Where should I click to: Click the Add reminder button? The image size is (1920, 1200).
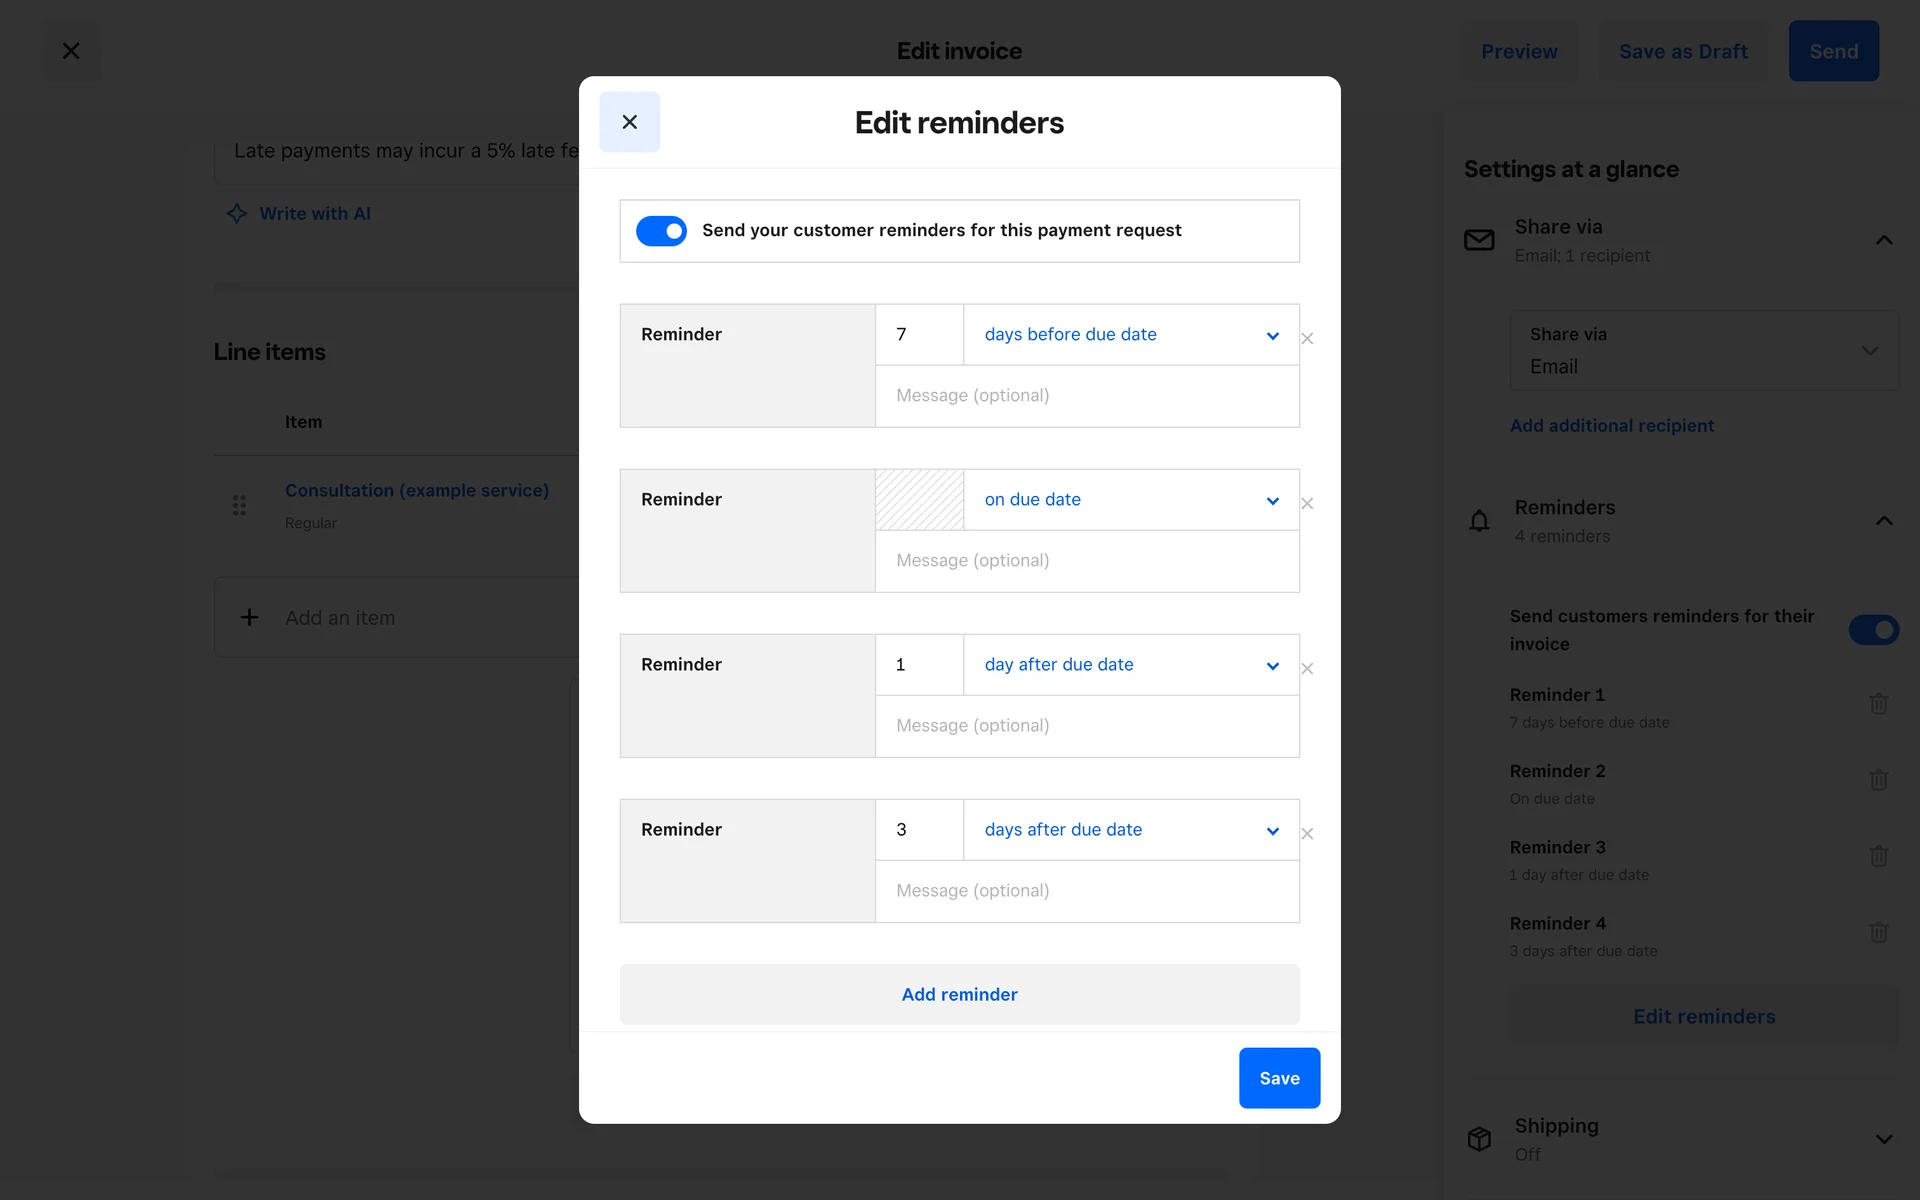click(959, 994)
